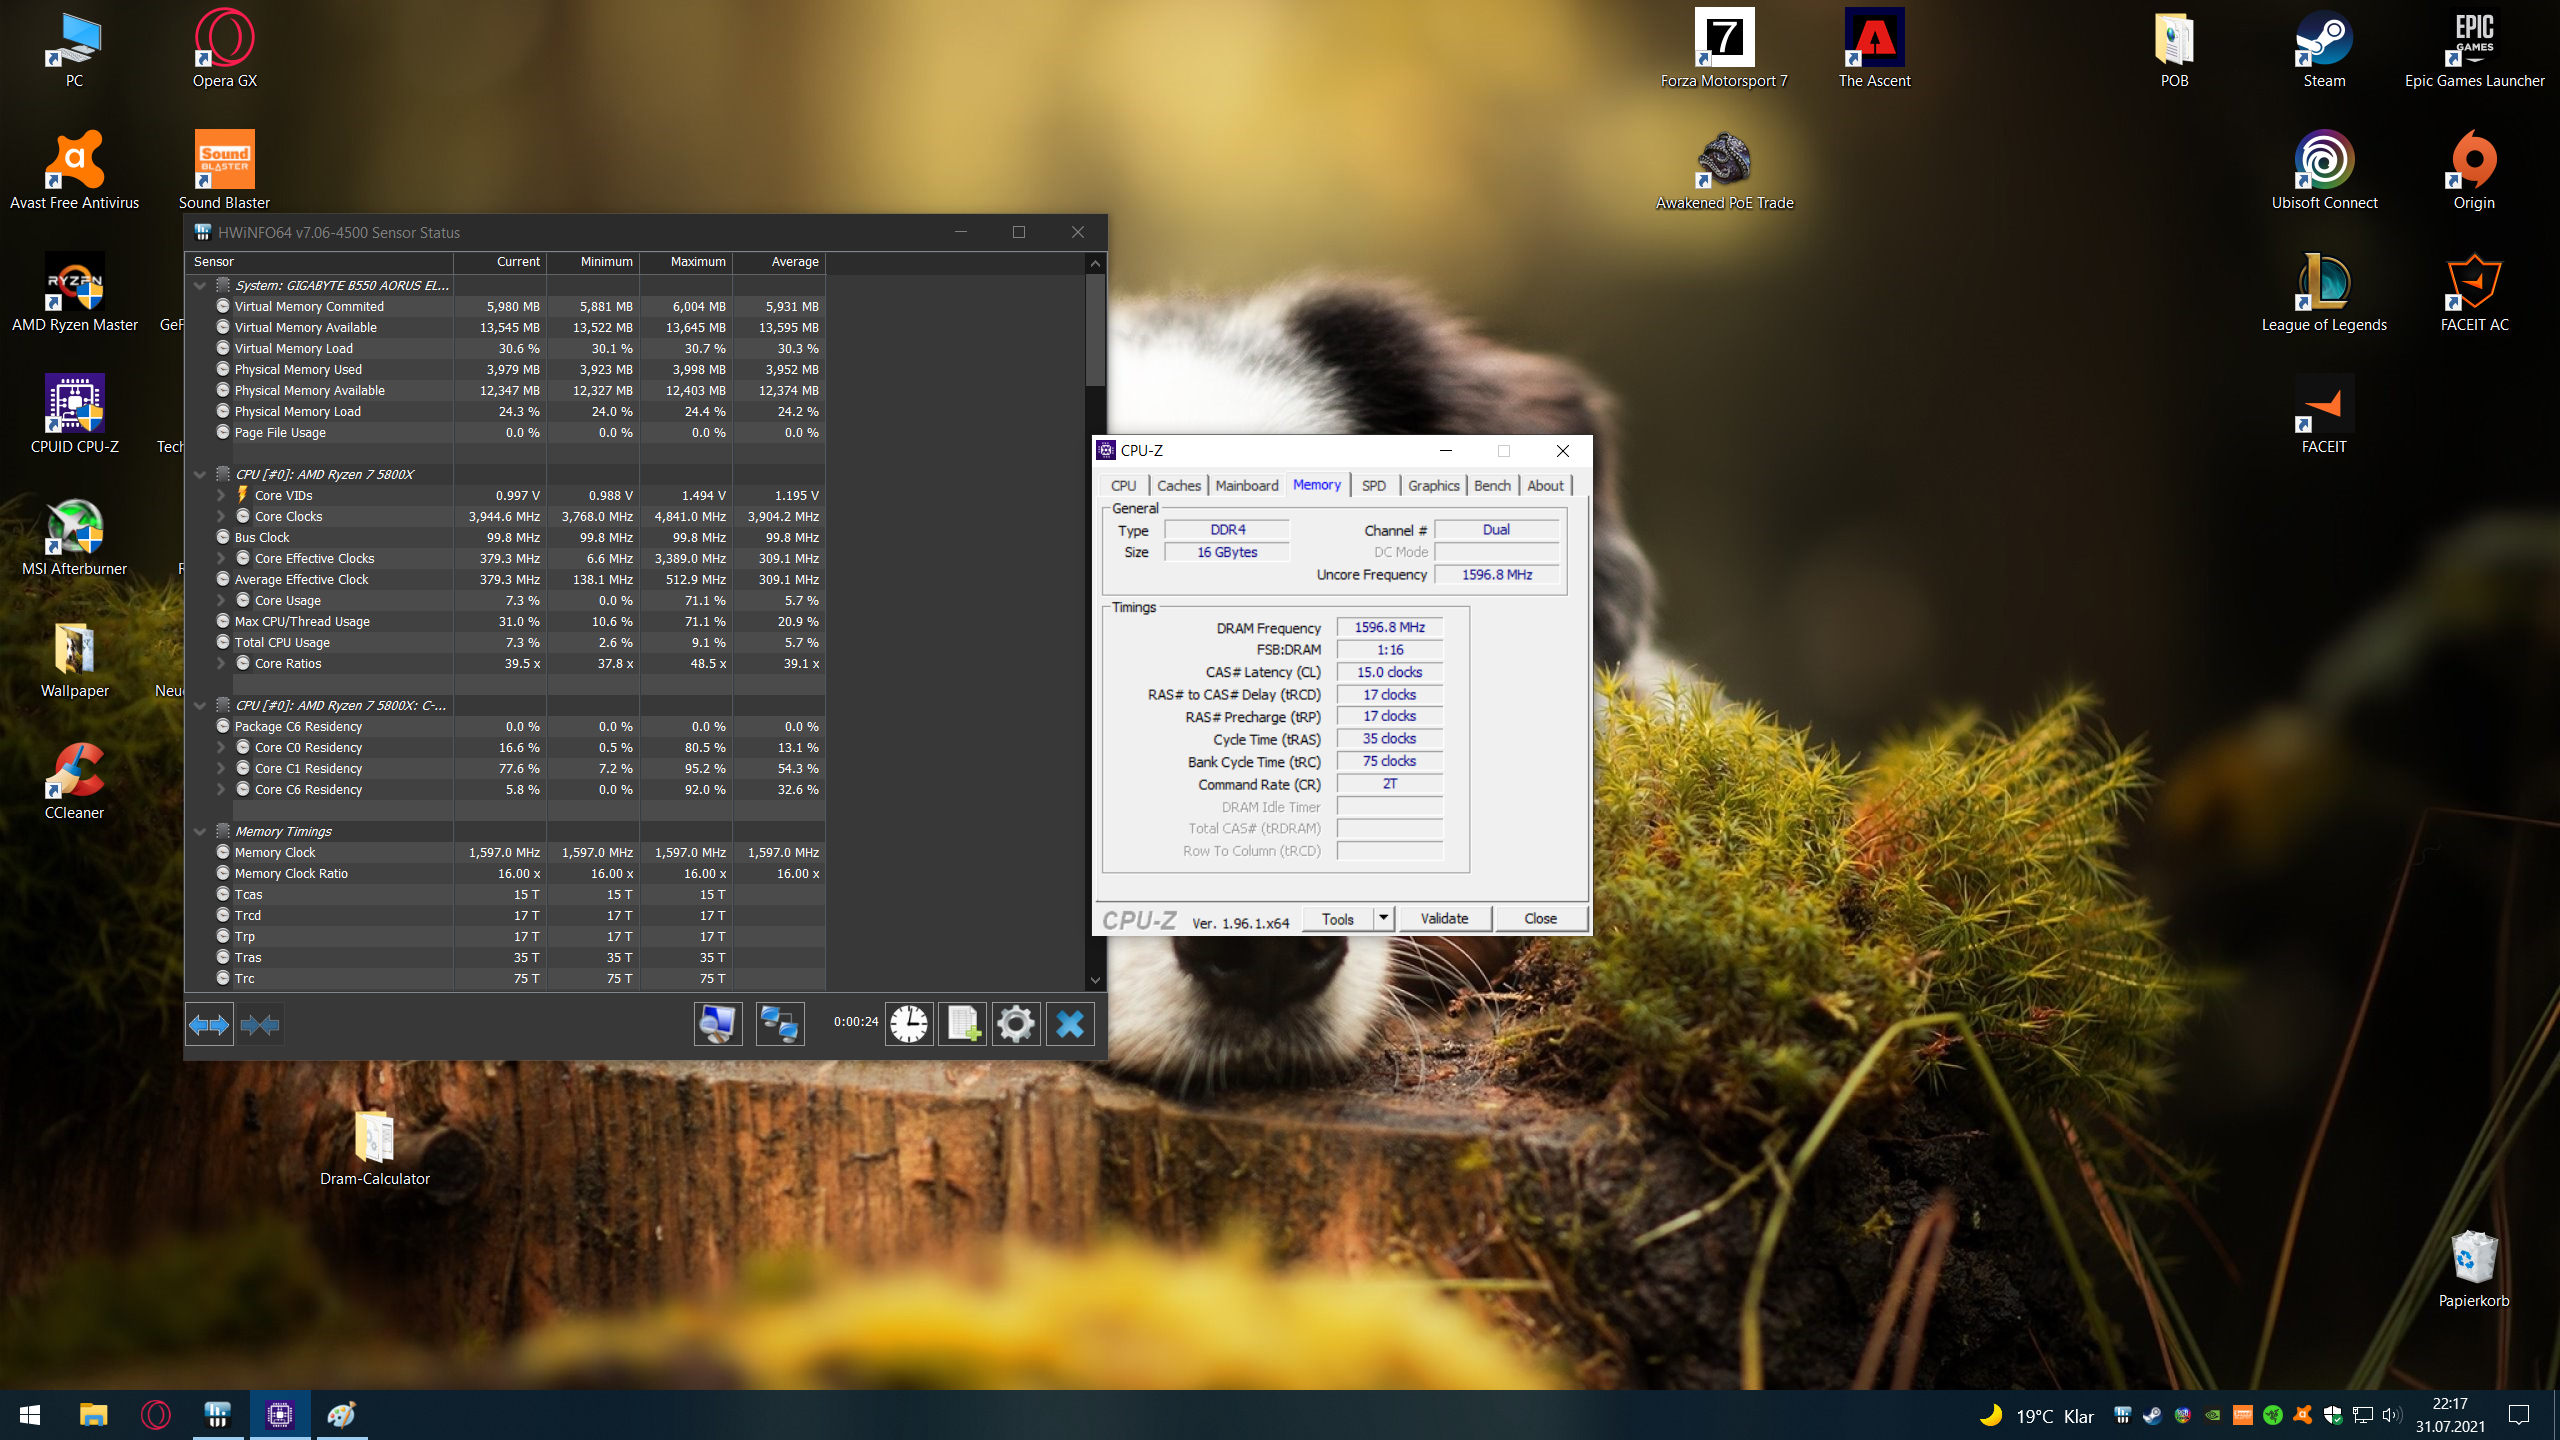Switch to the SPD tab in CPU-Z
2560x1440 pixels.
tap(1373, 486)
